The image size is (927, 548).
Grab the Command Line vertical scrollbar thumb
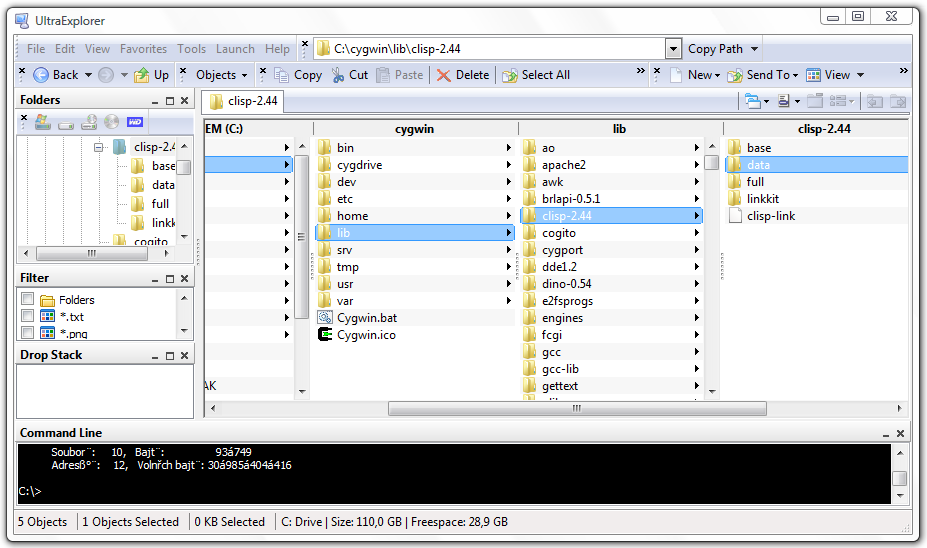(900, 478)
